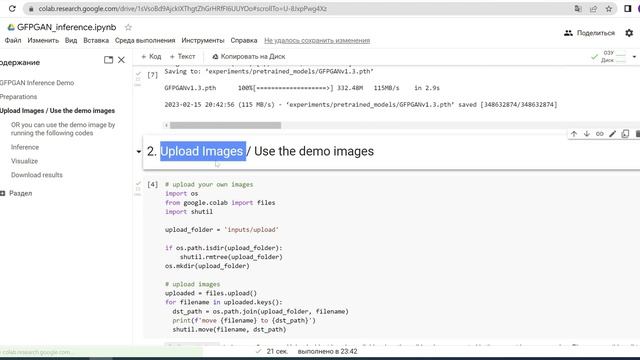Click the highlighted Upload Images heading text
This screenshot has width=640, height=360.
pos(203,151)
